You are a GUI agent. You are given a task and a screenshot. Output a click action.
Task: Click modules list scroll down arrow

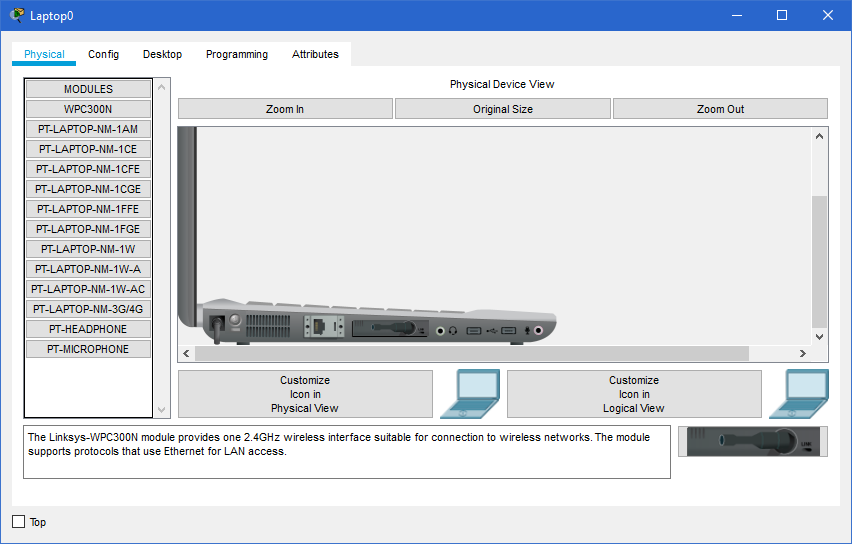[161, 410]
